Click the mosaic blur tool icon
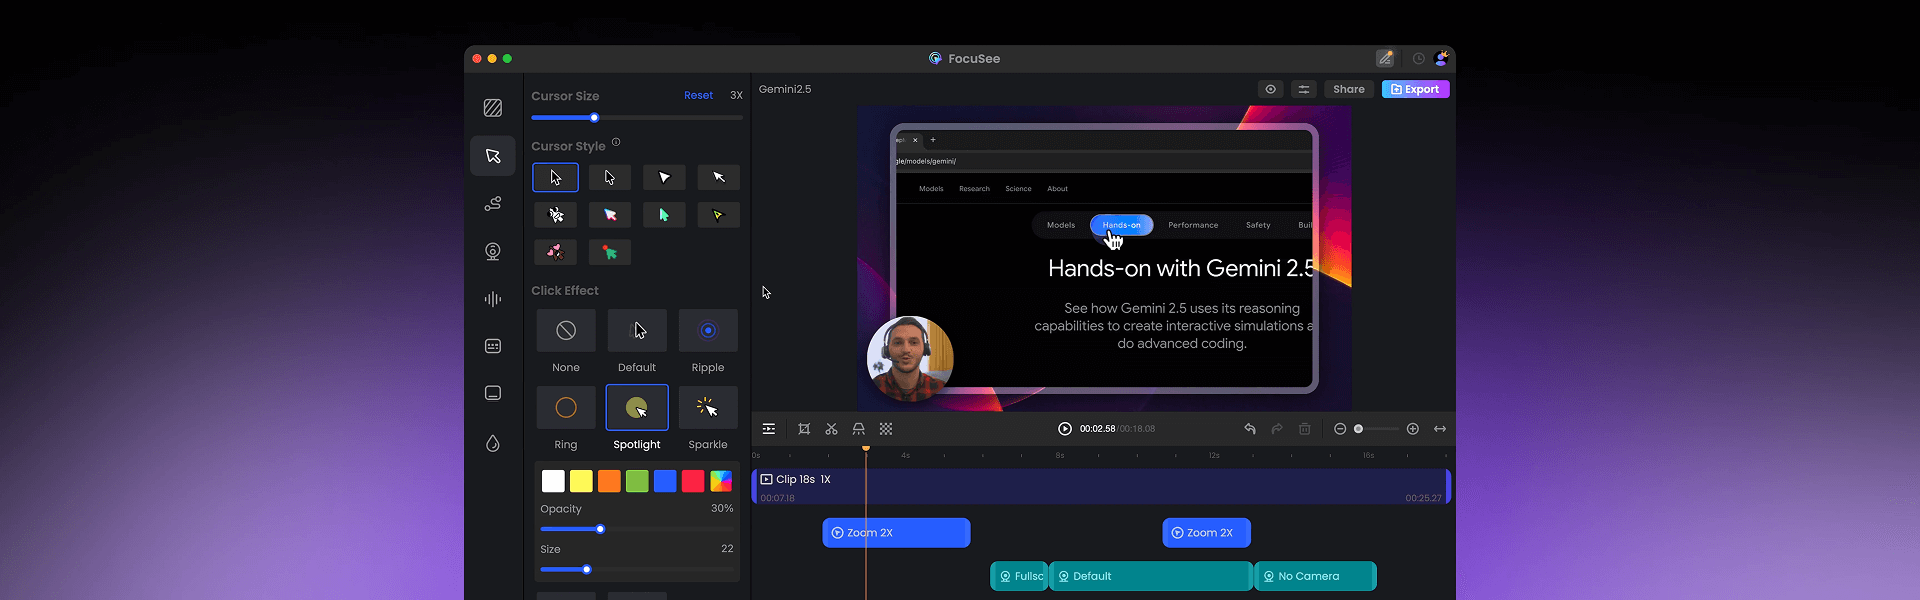 pos(886,429)
